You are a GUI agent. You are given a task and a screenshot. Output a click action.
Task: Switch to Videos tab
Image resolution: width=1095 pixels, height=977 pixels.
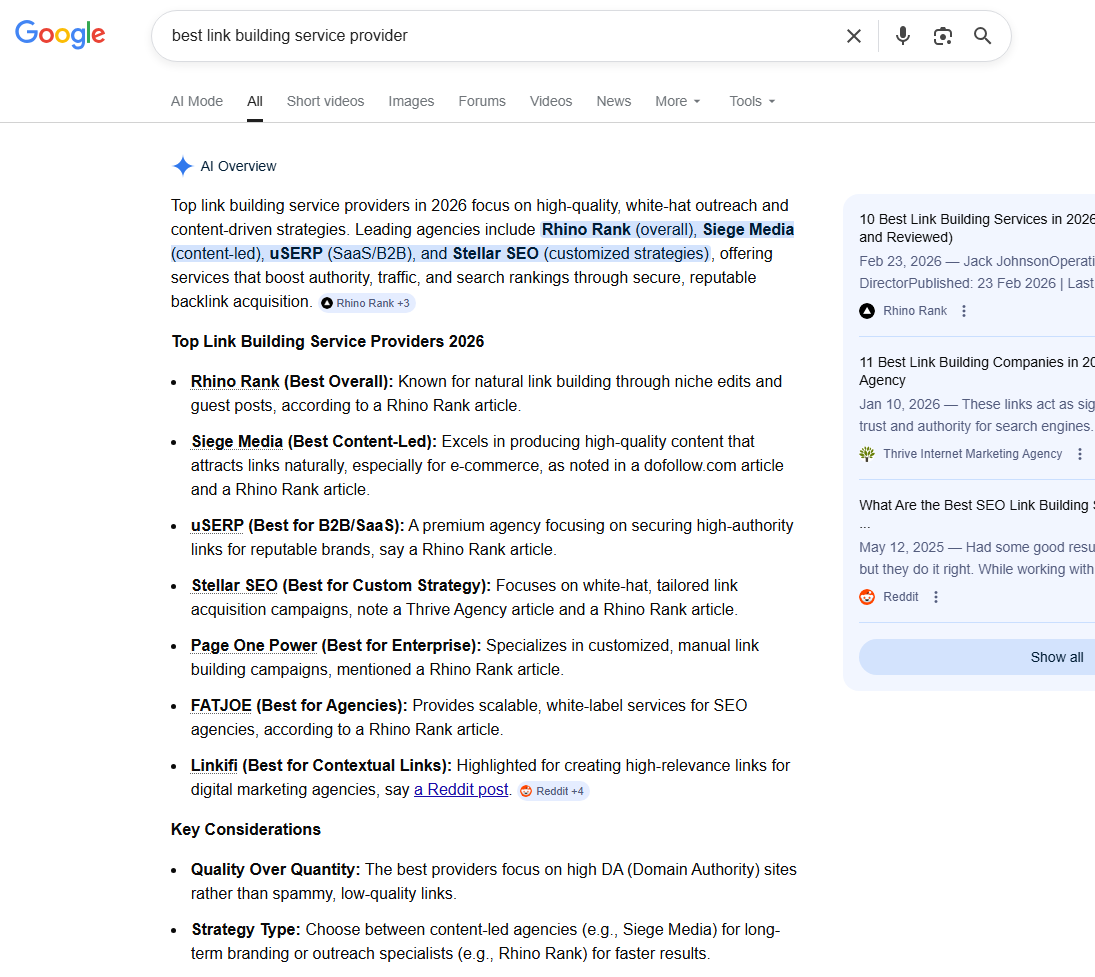(x=551, y=101)
